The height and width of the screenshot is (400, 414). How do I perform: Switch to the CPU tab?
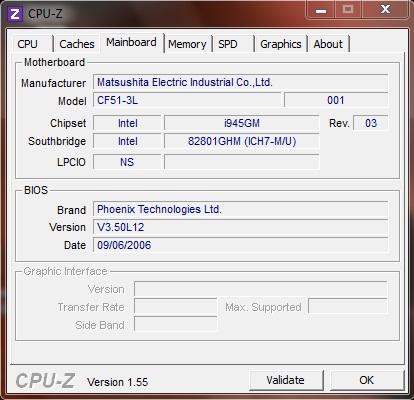pos(33,44)
